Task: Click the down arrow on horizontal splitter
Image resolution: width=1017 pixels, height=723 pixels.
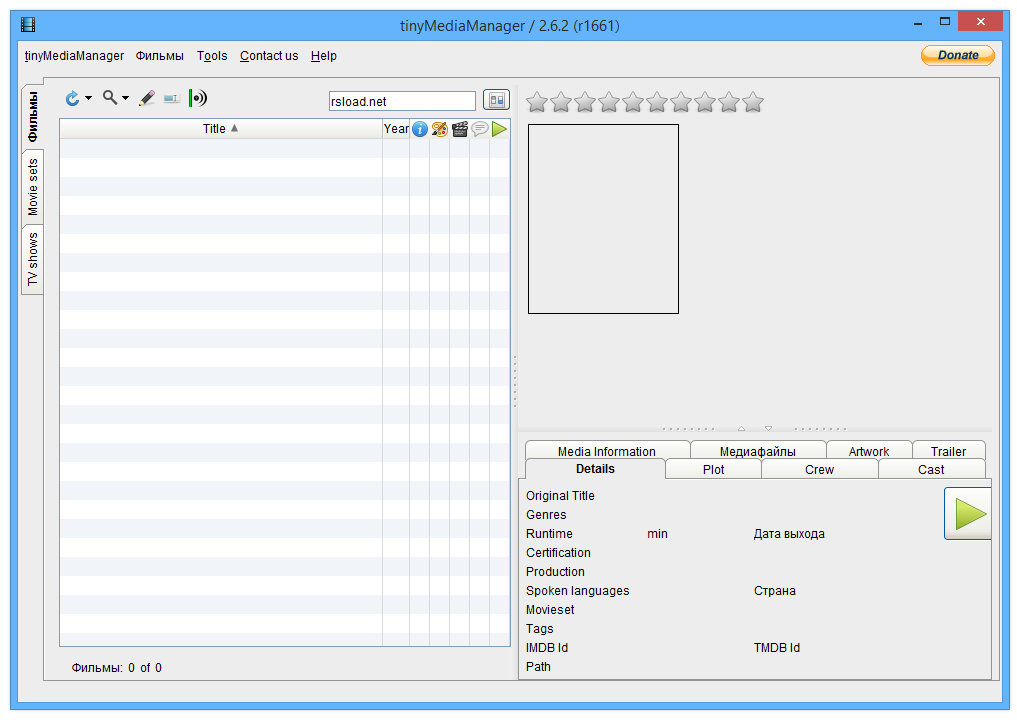Action: pyautogui.click(x=769, y=429)
